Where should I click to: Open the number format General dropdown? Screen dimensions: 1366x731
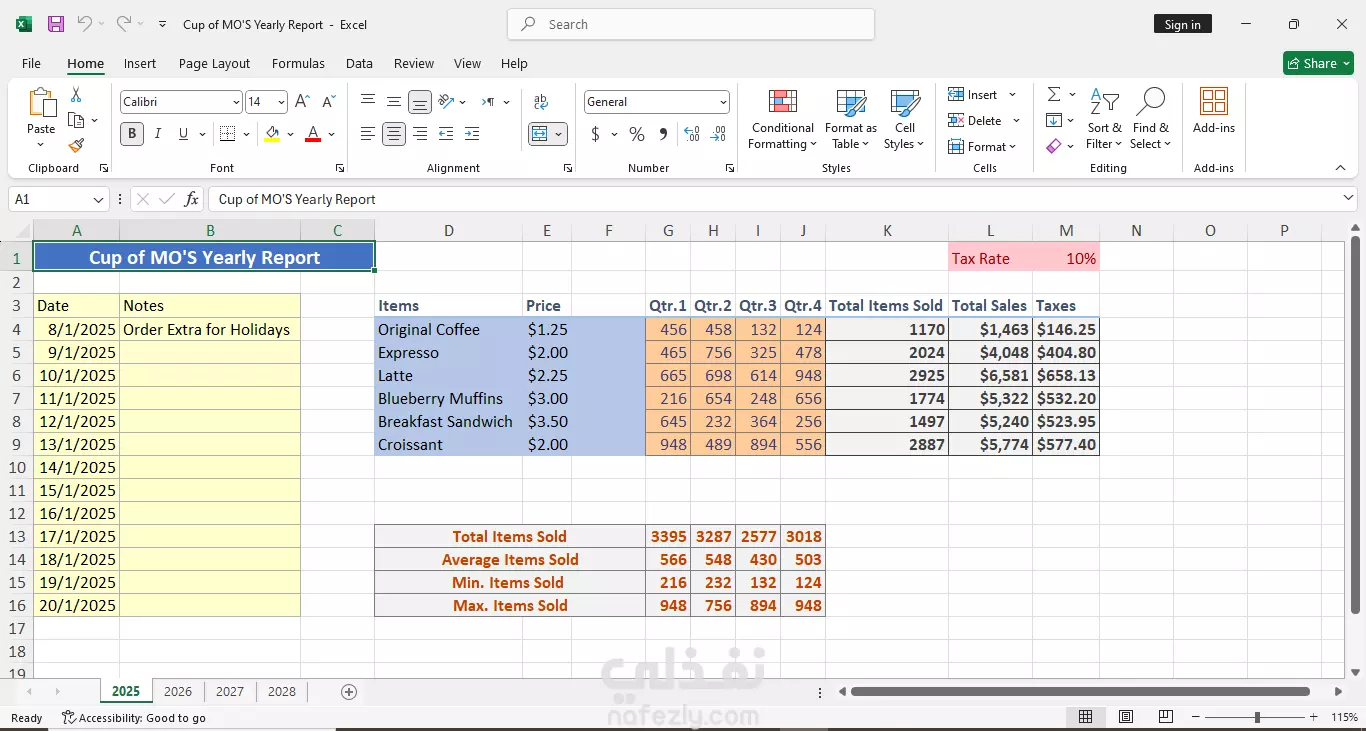point(723,102)
